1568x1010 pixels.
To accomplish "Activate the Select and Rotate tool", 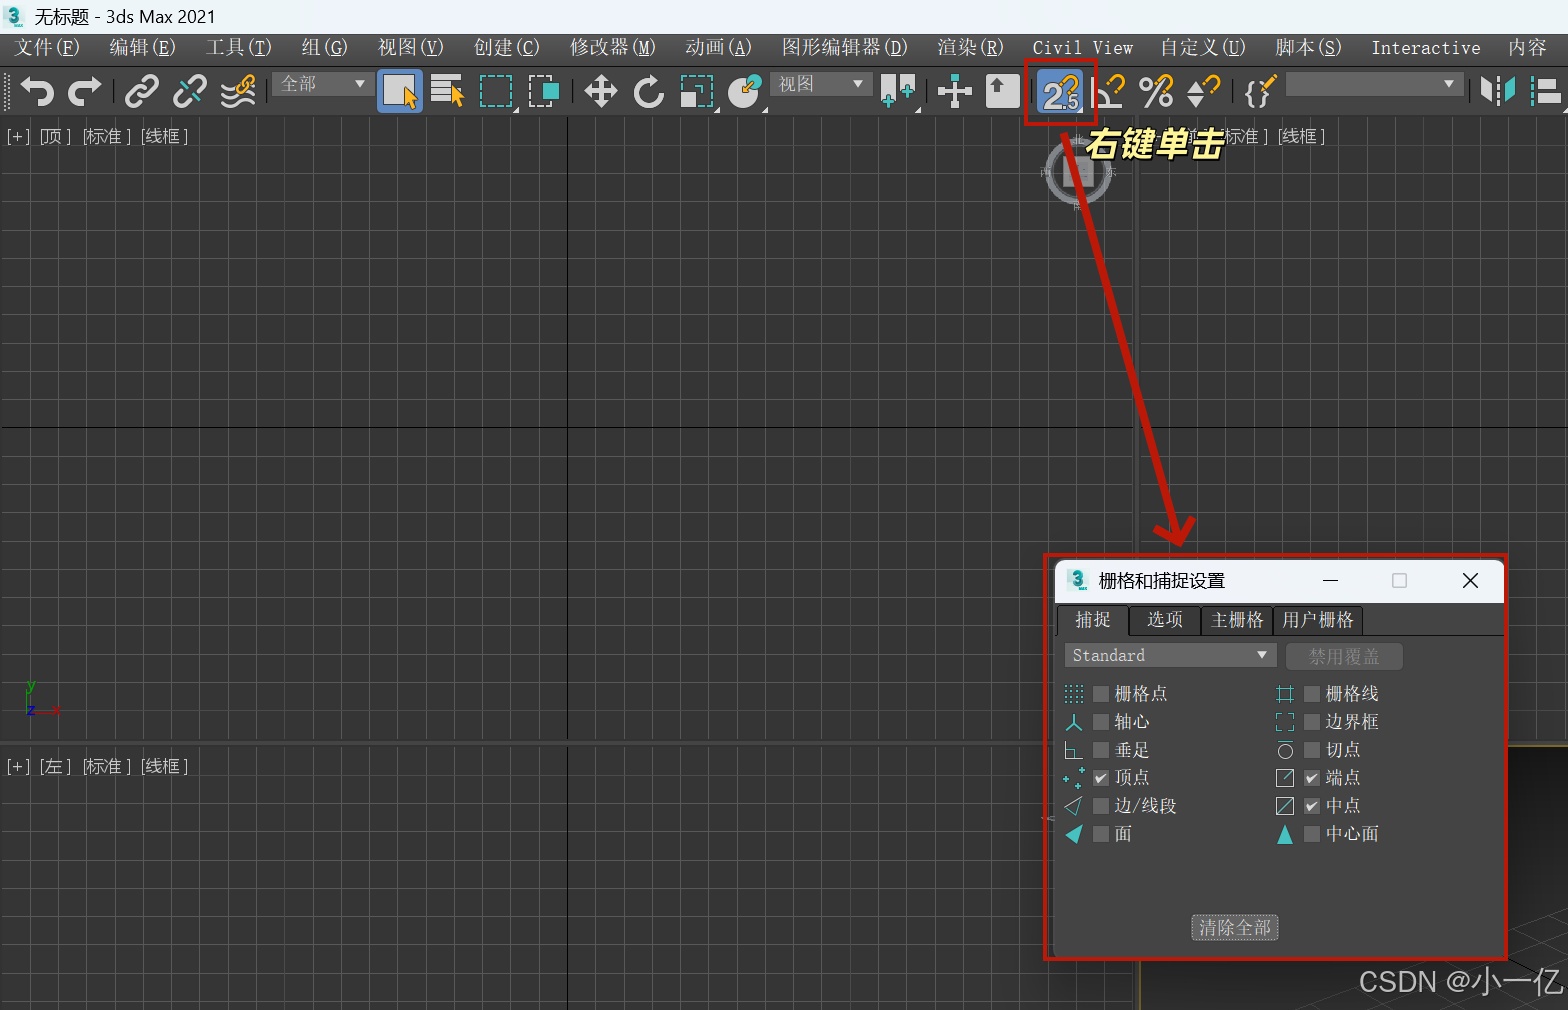I will click(649, 92).
